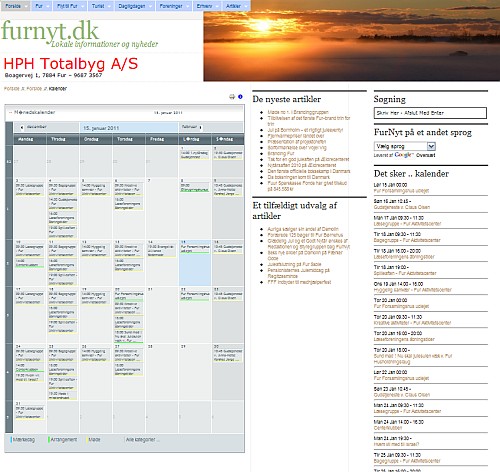Click the blue info icon above calendar
500x472 pixels.
tap(240, 97)
